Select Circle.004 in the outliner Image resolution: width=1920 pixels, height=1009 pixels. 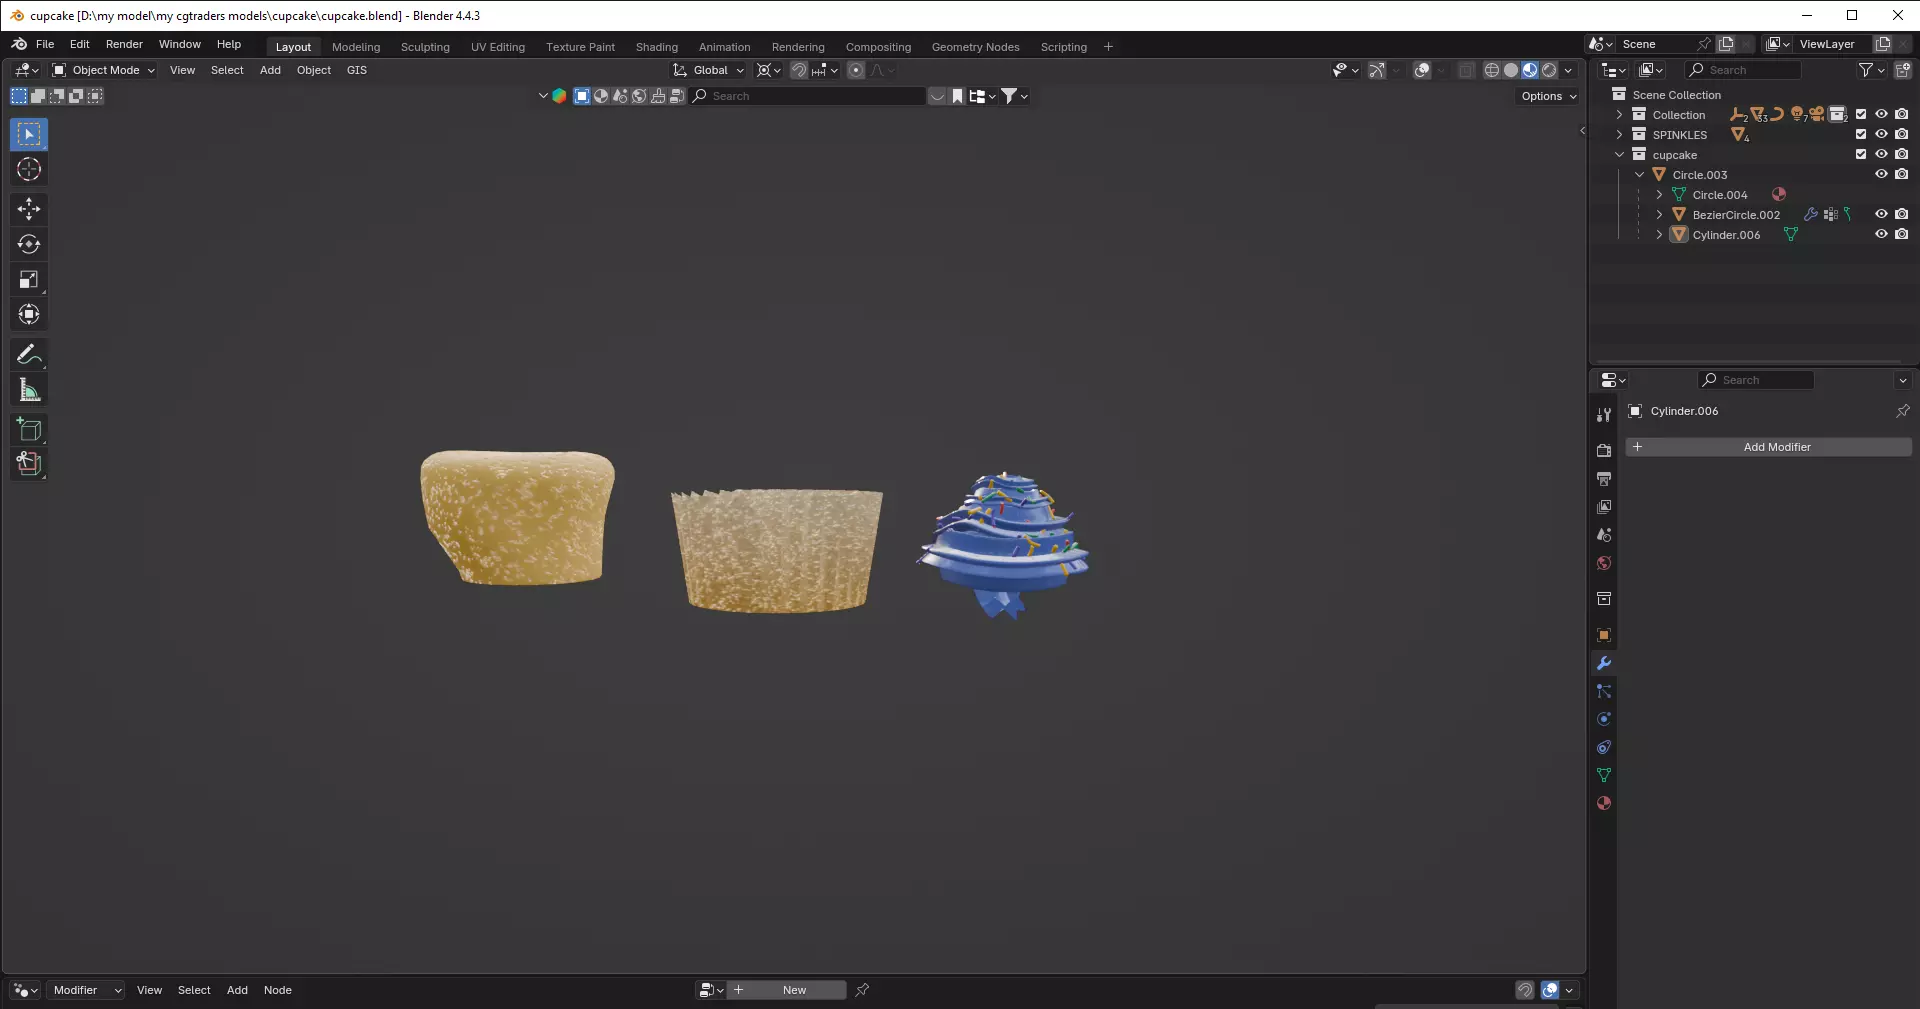click(1720, 195)
